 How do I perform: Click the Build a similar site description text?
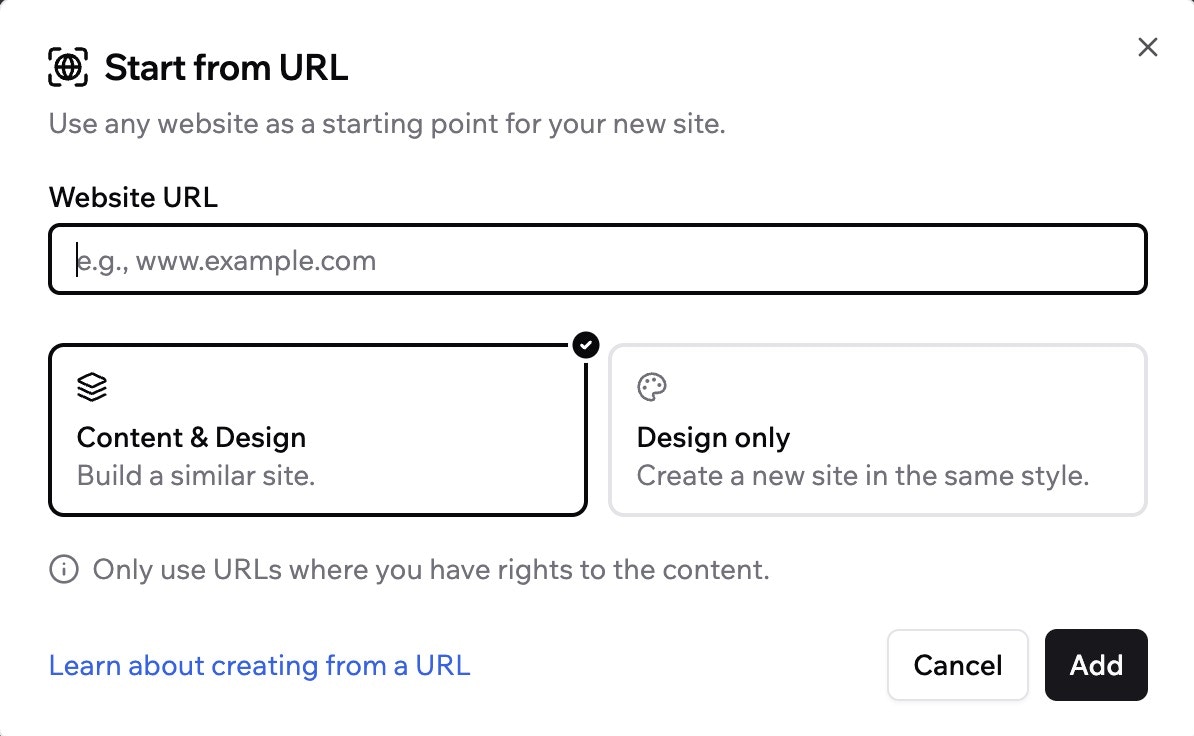(x=195, y=475)
